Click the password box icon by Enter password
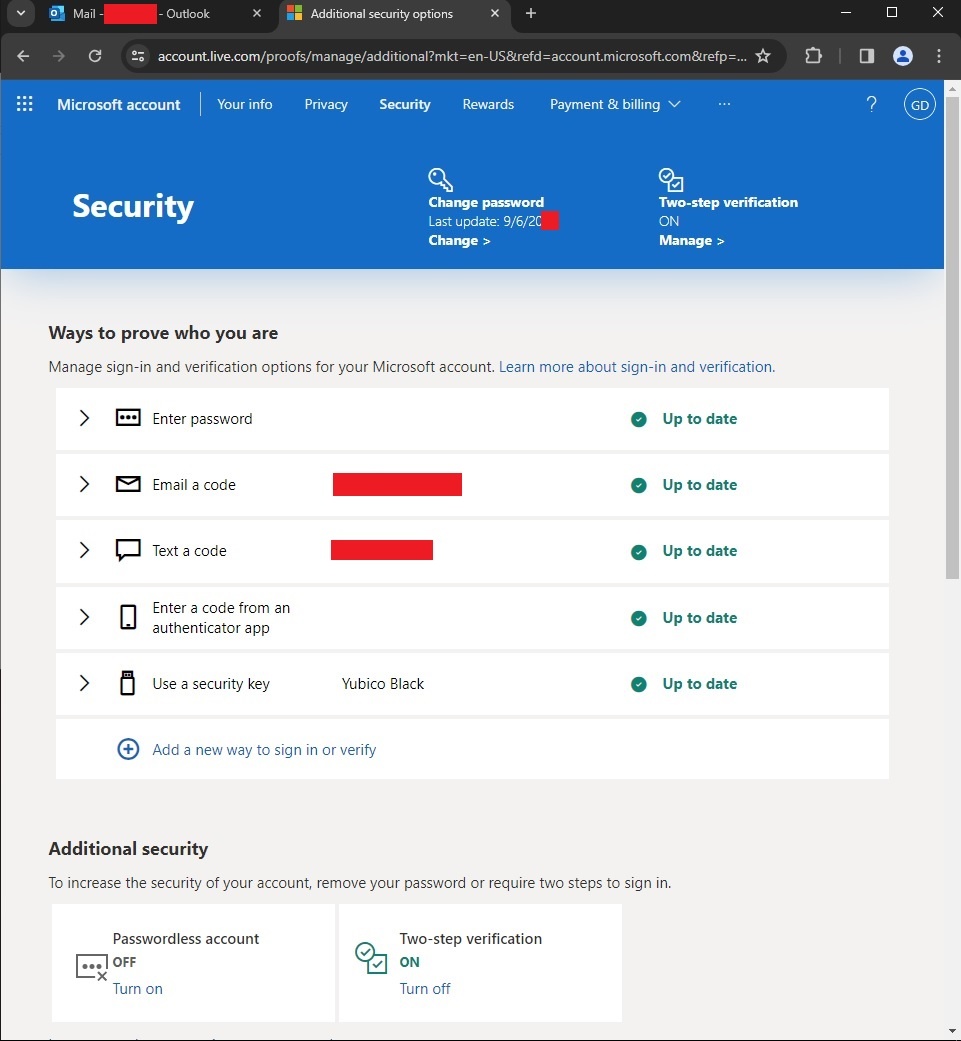Screen dimensions: 961x1041 point(128,418)
